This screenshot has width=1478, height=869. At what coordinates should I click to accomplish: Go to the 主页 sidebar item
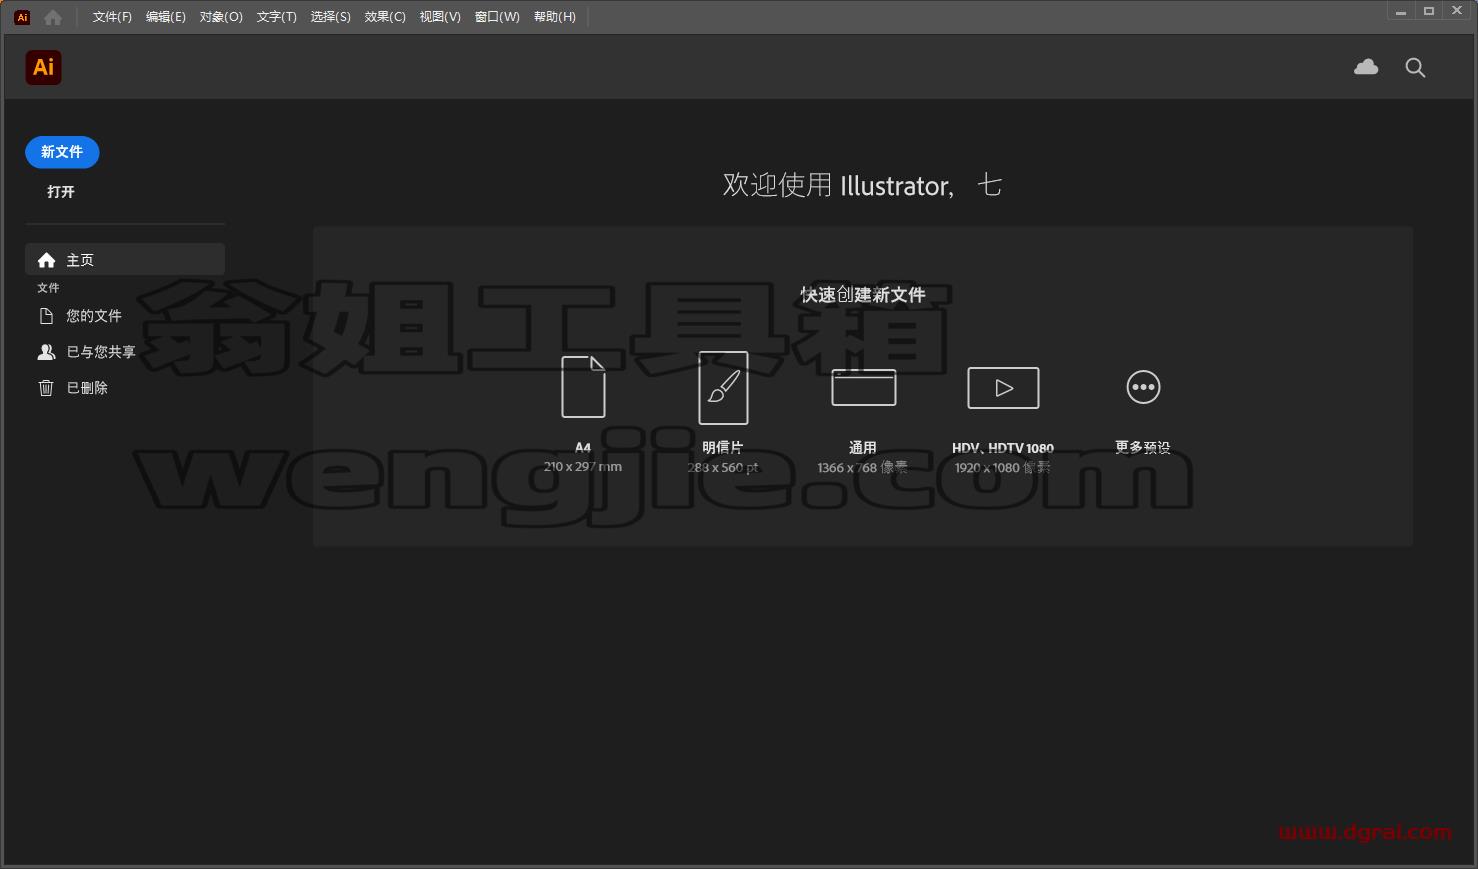click(125, 260)
